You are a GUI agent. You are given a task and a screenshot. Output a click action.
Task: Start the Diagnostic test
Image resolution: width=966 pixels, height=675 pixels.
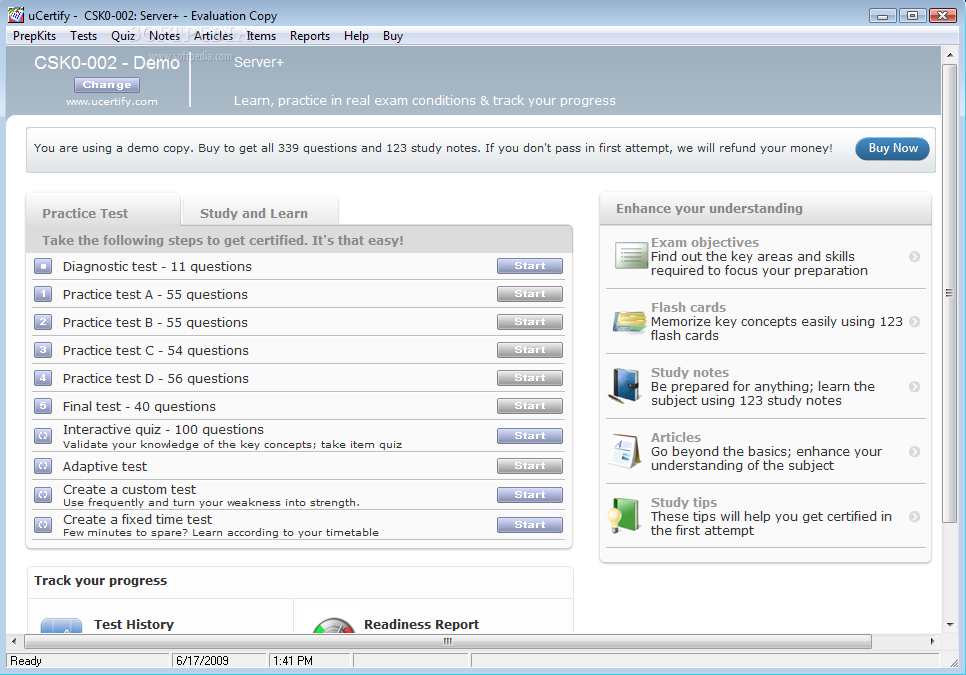coord(530,266)
